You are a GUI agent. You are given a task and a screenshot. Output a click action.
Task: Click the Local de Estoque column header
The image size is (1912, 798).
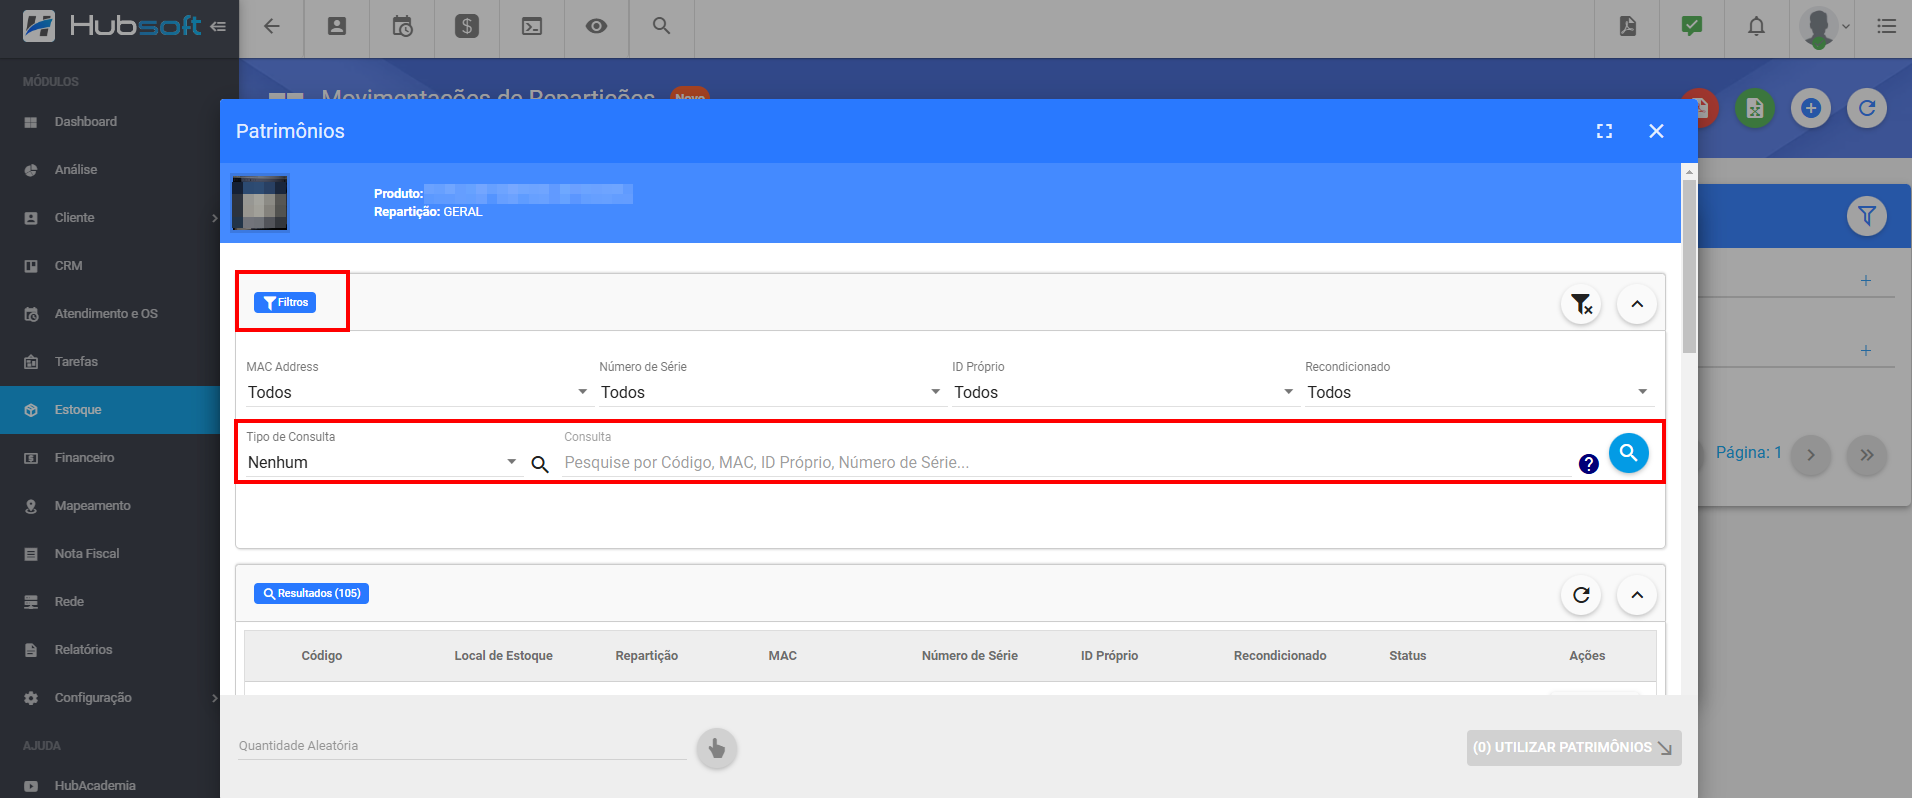tap(503, 656)
